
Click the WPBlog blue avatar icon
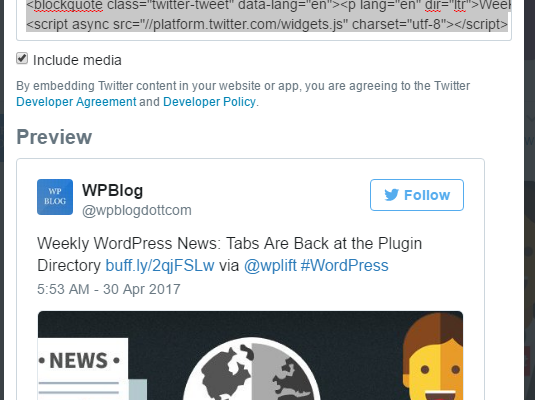tap(55, 197)
